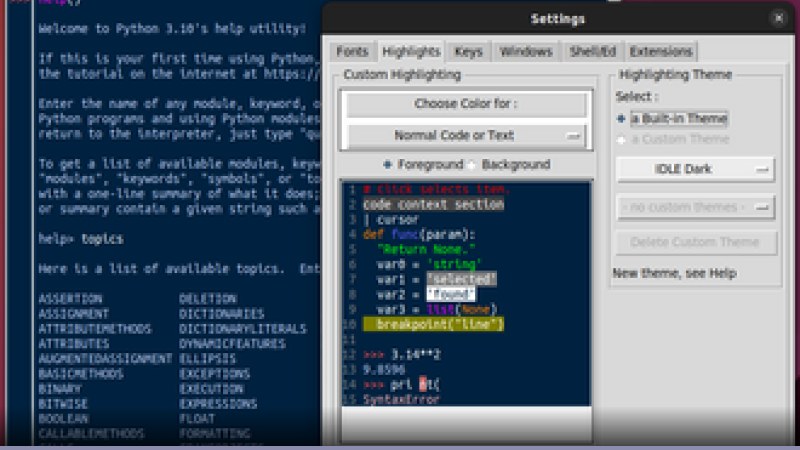Viewport: 800px width, 450px height.
Task: Click EXPRESSIONS topic in the shell
Action: pos(218,404)
